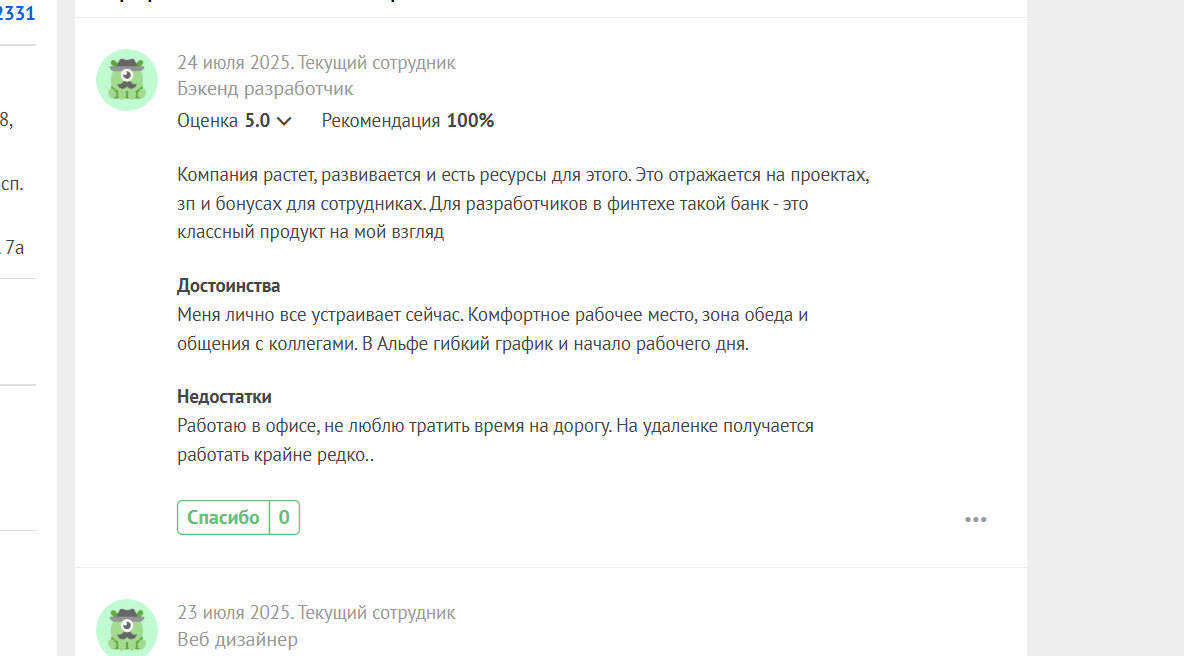This screenshot has height=656, width=1184.
Task: Click the 0 counter beside Спасибо
Action: tap(284, 518)
